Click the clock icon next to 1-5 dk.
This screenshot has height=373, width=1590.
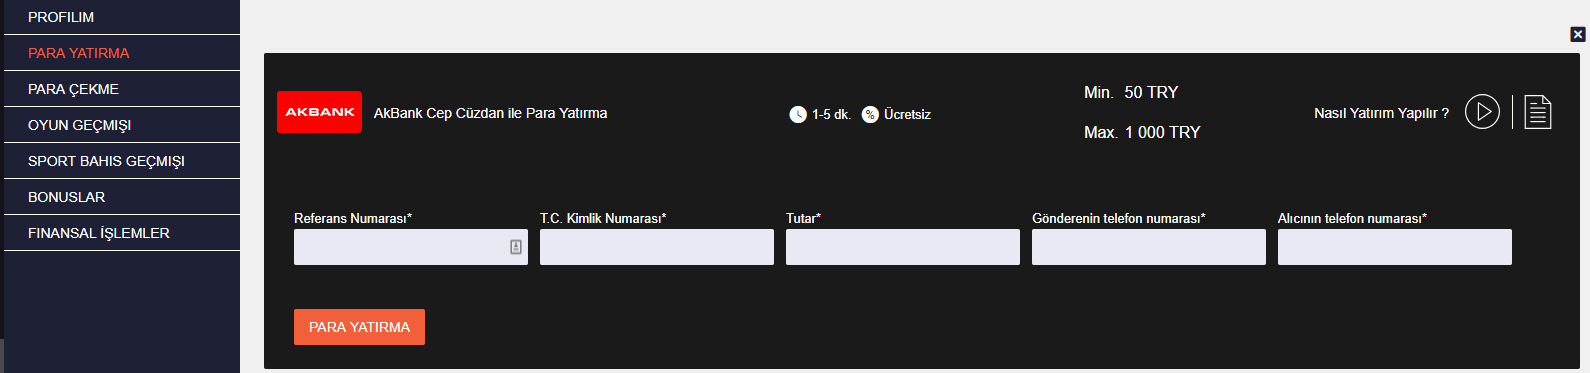797,114
